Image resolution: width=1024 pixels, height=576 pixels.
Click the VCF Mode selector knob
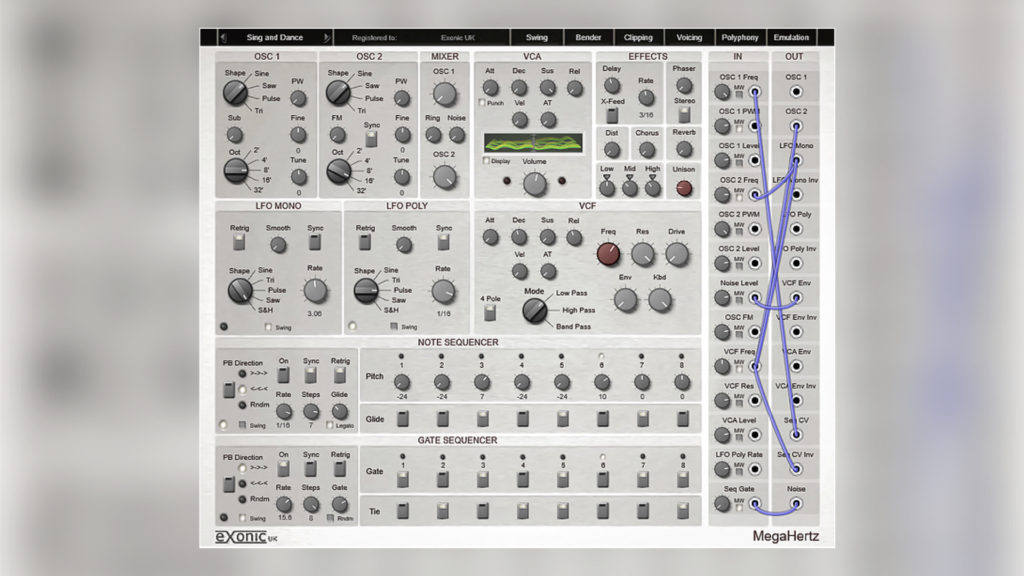coord(534,310)
